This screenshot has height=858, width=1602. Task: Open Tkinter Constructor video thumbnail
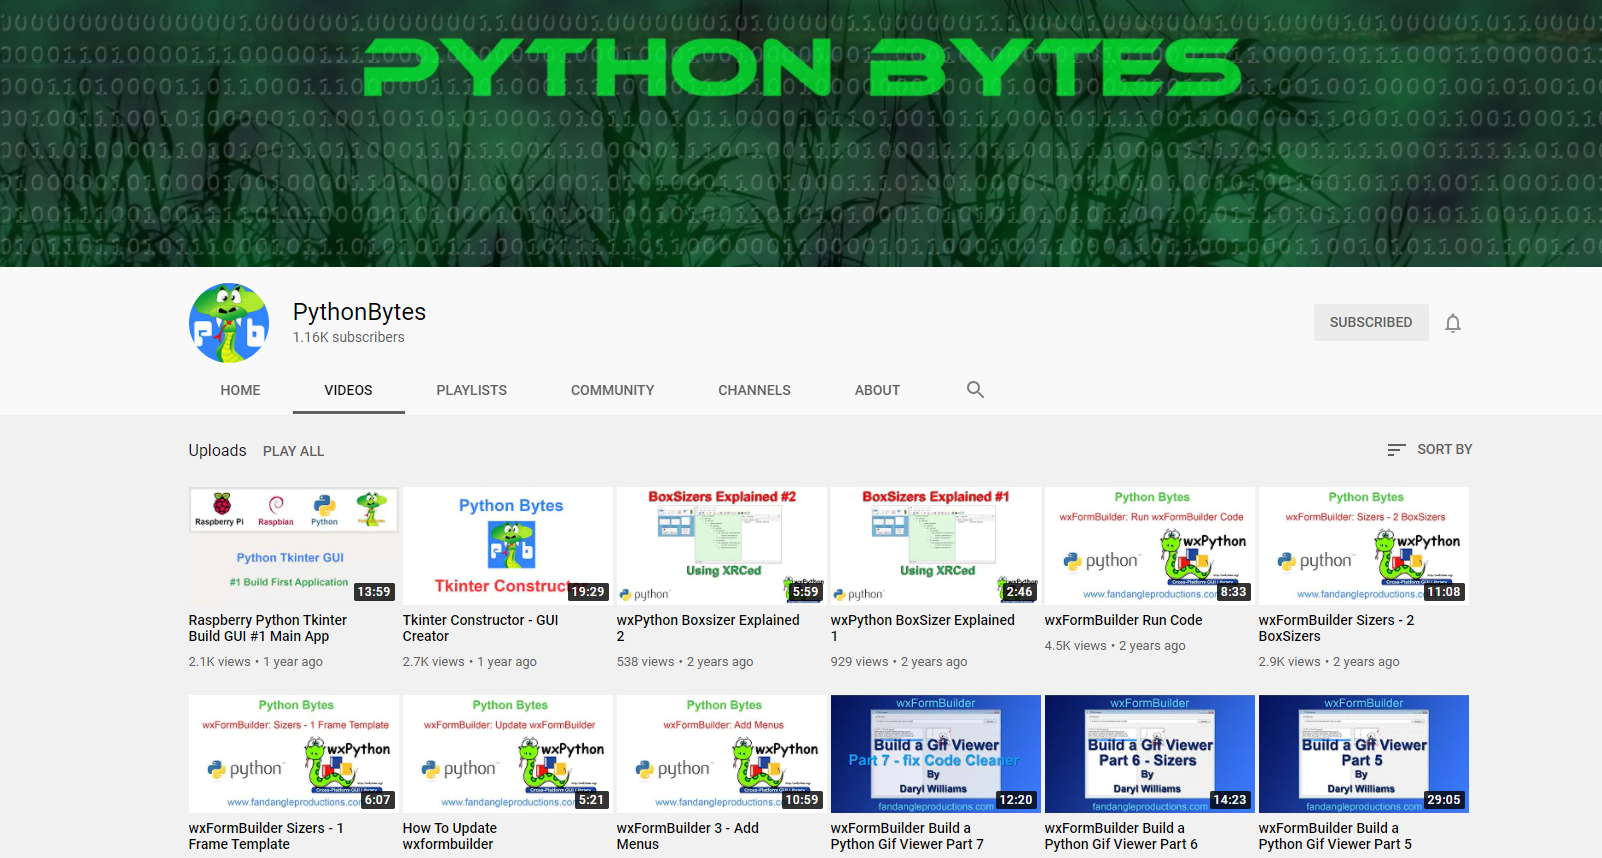[x=508, y=546]
